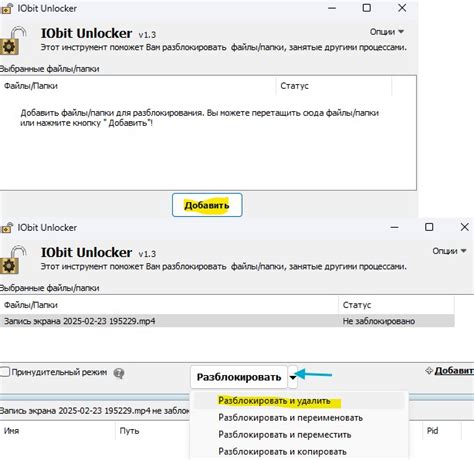The height and width of the screenshot is (460, 474).
Task: Click the Не заблокировано status cell
Action: point(379,321)
